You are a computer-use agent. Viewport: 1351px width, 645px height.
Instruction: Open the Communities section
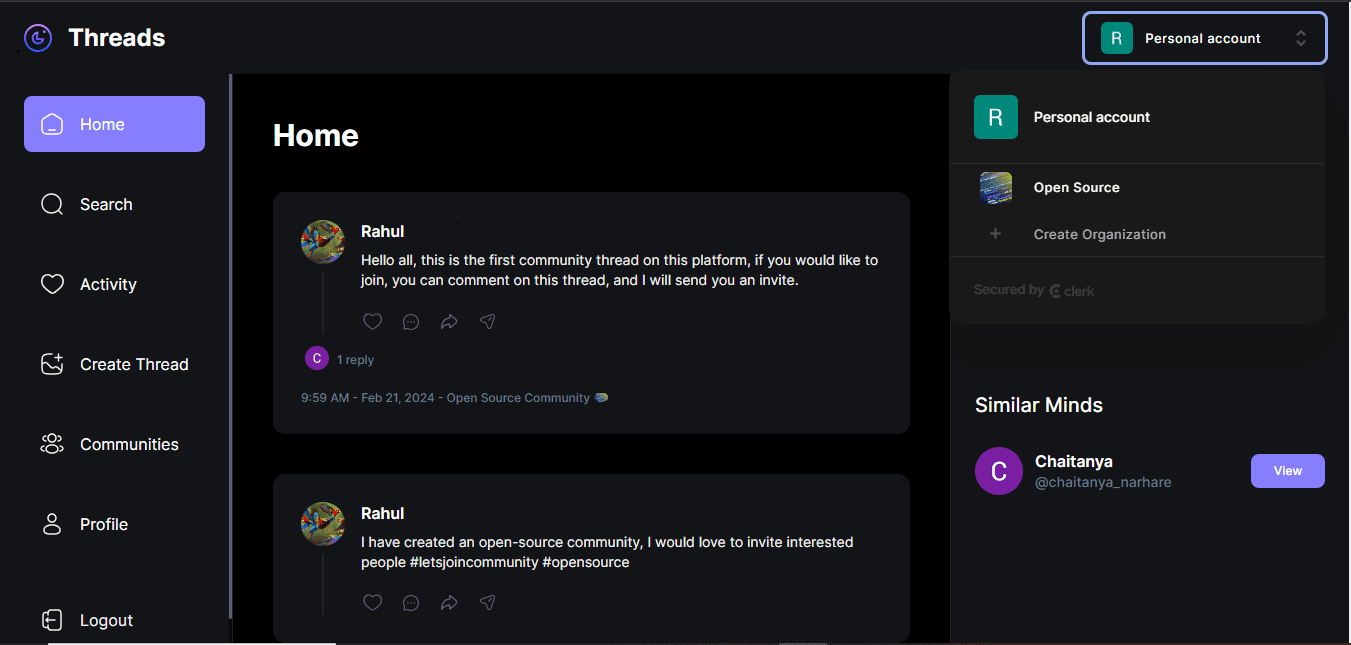coord(114,444)
